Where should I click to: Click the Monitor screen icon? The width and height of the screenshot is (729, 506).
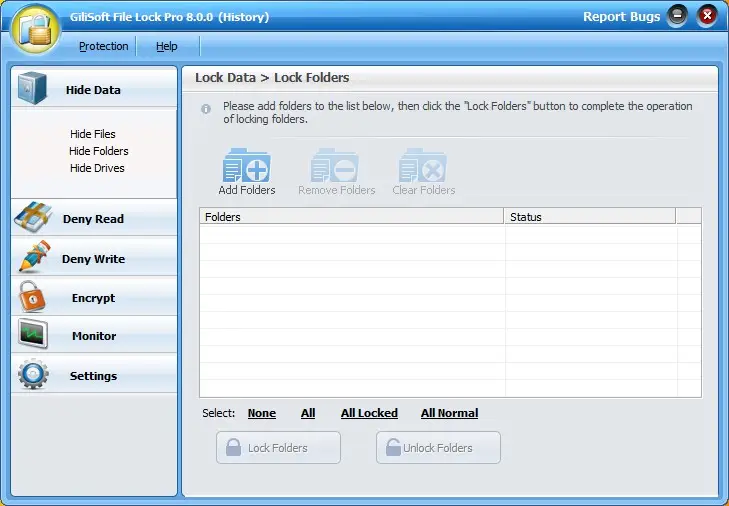point(33,334)
